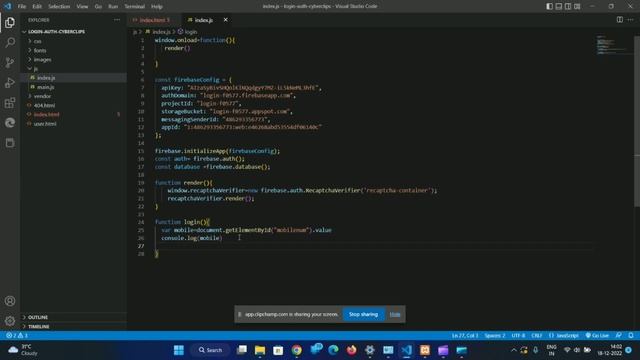
Task: Change indentation via Spaces: 2
Action: [x=495, y=336]
